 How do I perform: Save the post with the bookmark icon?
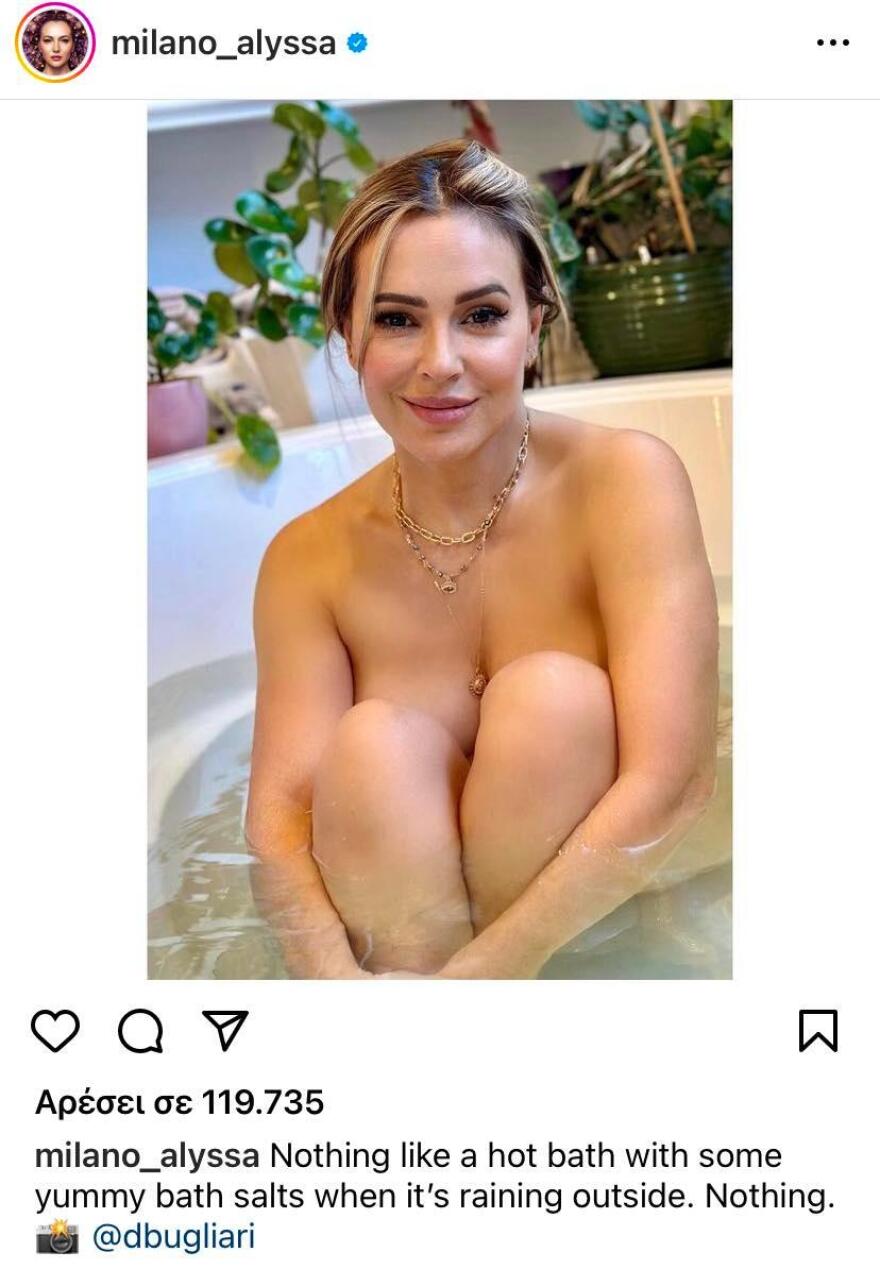click(x=818, y=1031)
